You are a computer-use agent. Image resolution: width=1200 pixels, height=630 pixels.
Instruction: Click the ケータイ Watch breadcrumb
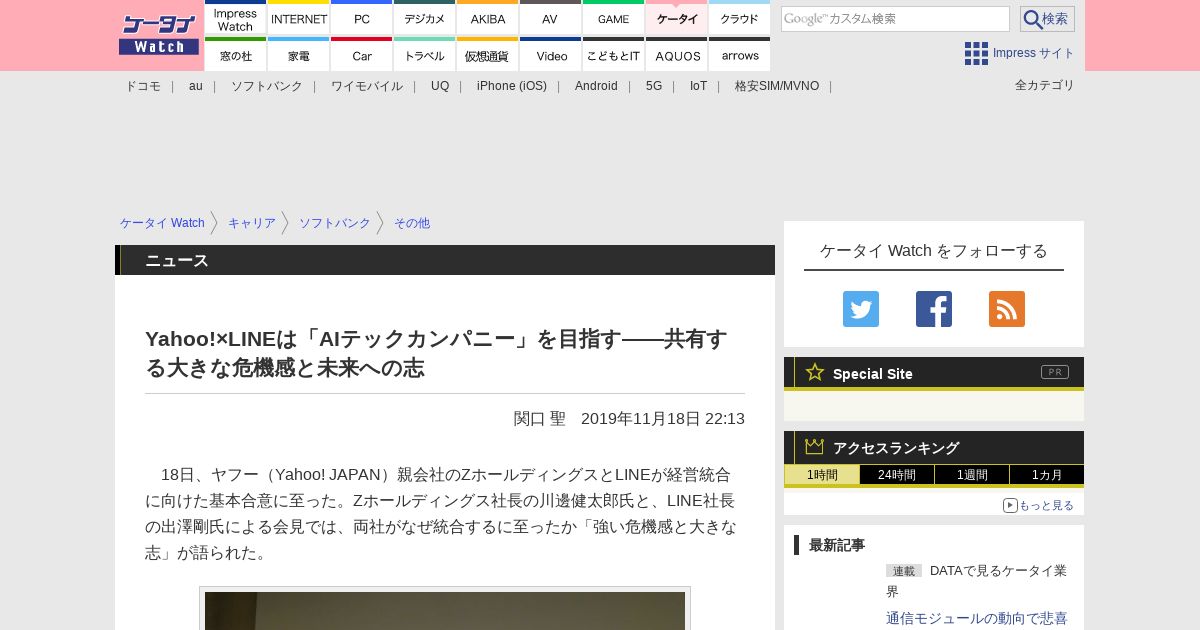[x=162, y=223]
